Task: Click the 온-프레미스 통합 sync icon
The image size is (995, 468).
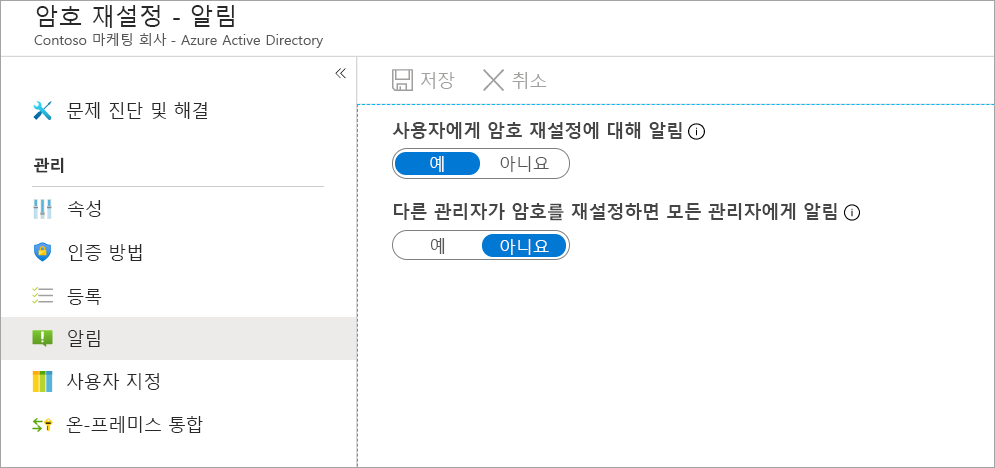Action: [x=42, y=425]
